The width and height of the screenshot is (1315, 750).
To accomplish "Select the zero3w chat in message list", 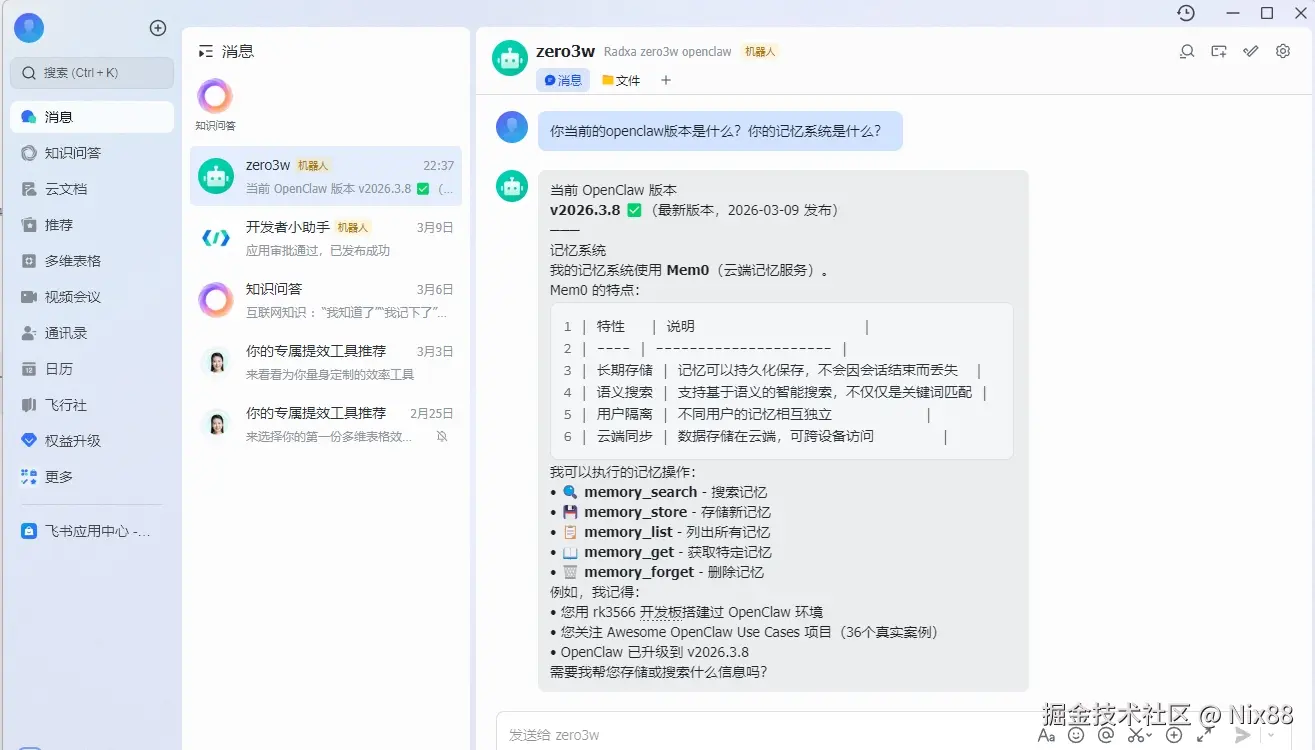I will tap(326, 176).
